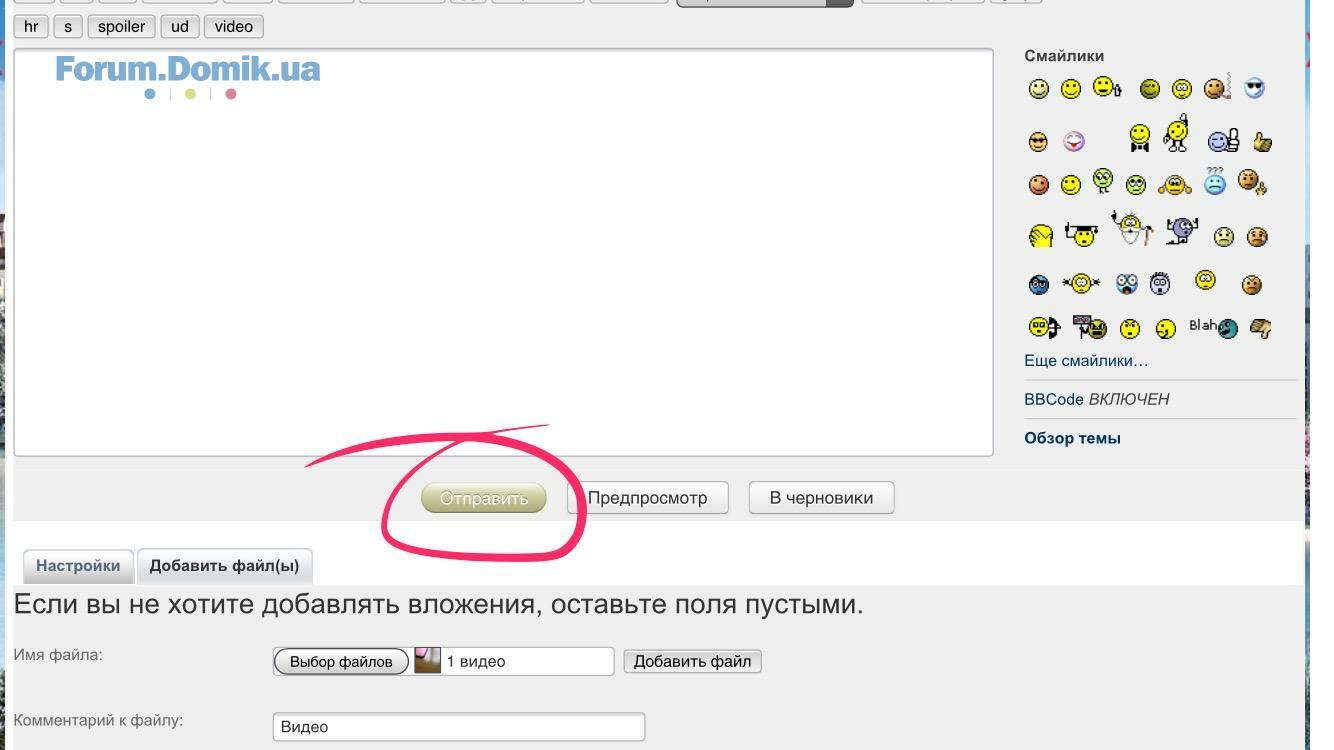Open the Еще смайлики… link
The width and height of the screenshot is (1334, 750).
1086,360
